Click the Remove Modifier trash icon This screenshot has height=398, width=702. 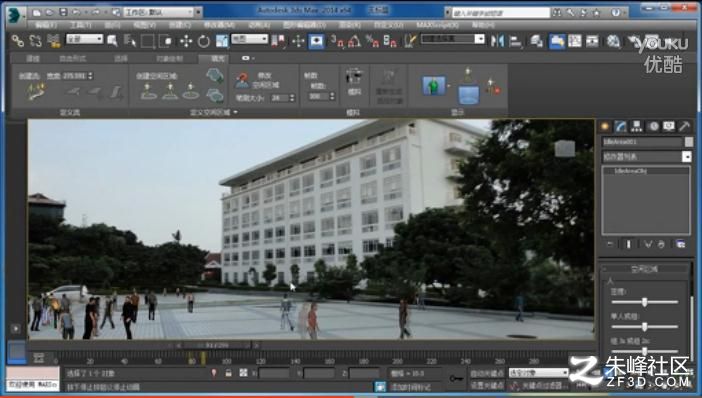(661, 244)
